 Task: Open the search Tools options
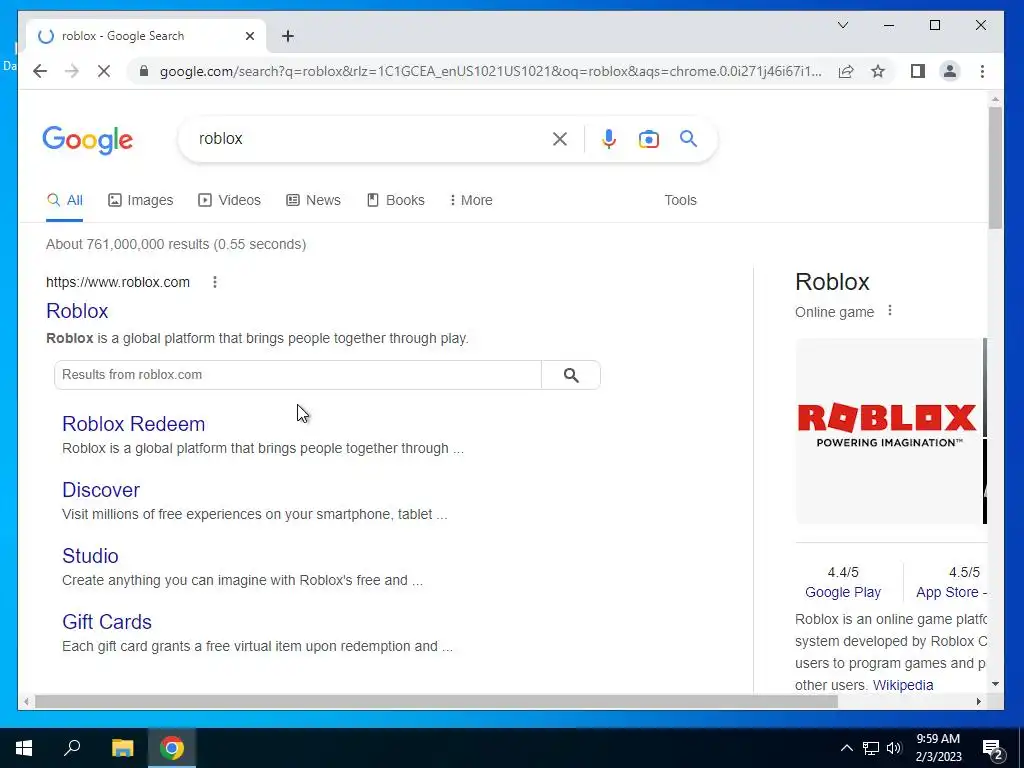(680, 200)
